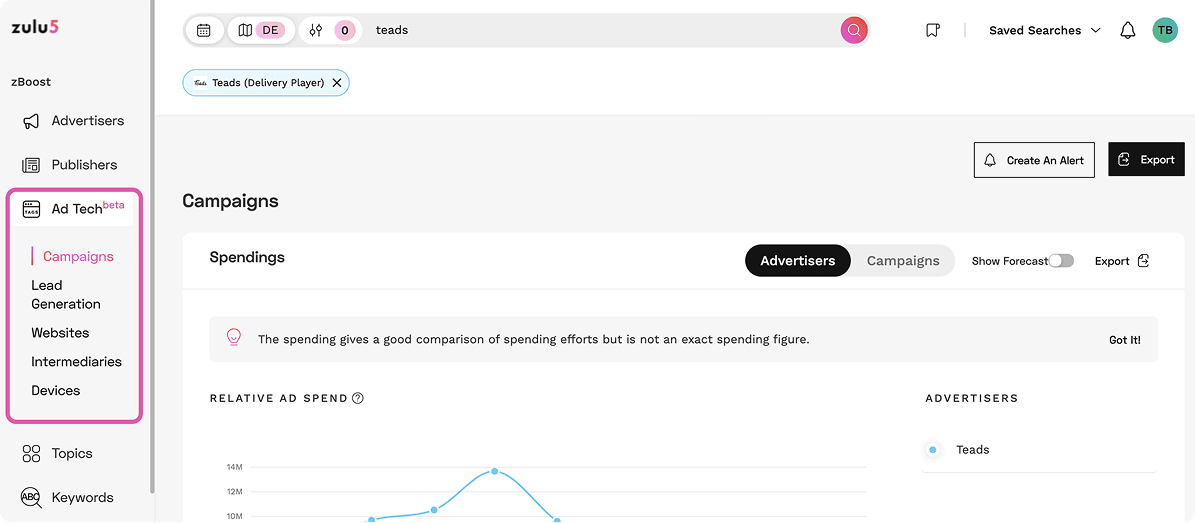Click the peak data point on spend chart

pos(494,471)
